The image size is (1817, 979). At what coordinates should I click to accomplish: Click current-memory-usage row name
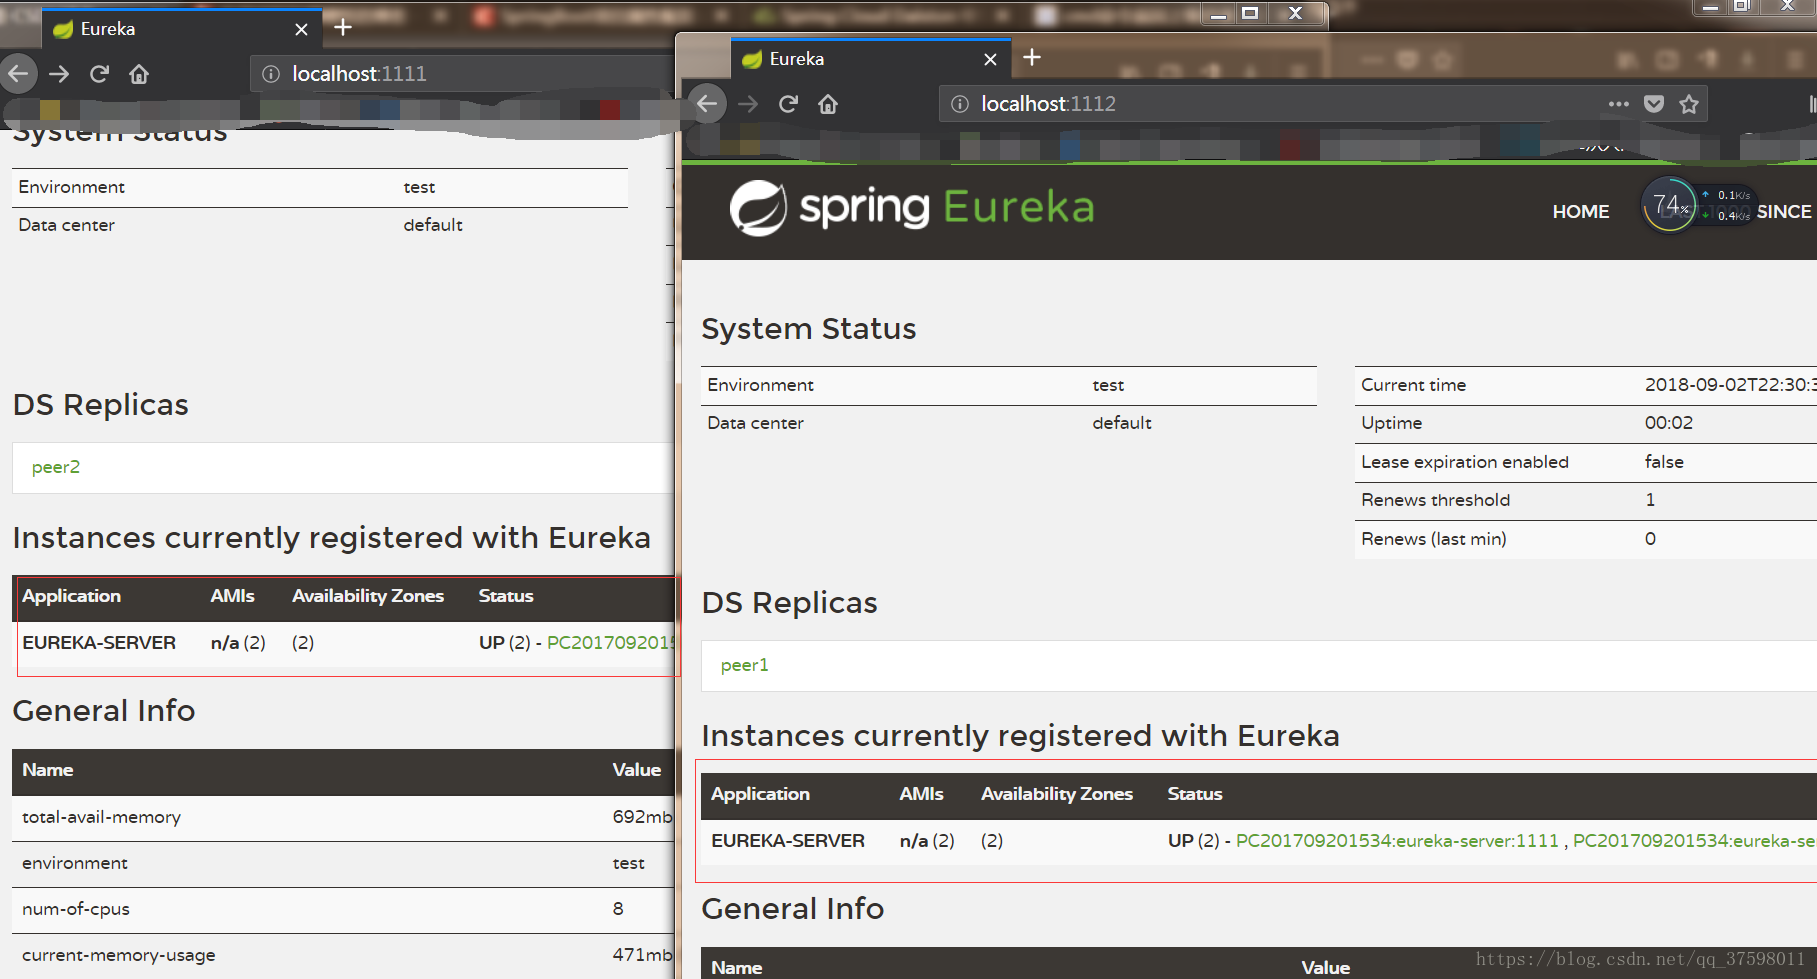119,955
